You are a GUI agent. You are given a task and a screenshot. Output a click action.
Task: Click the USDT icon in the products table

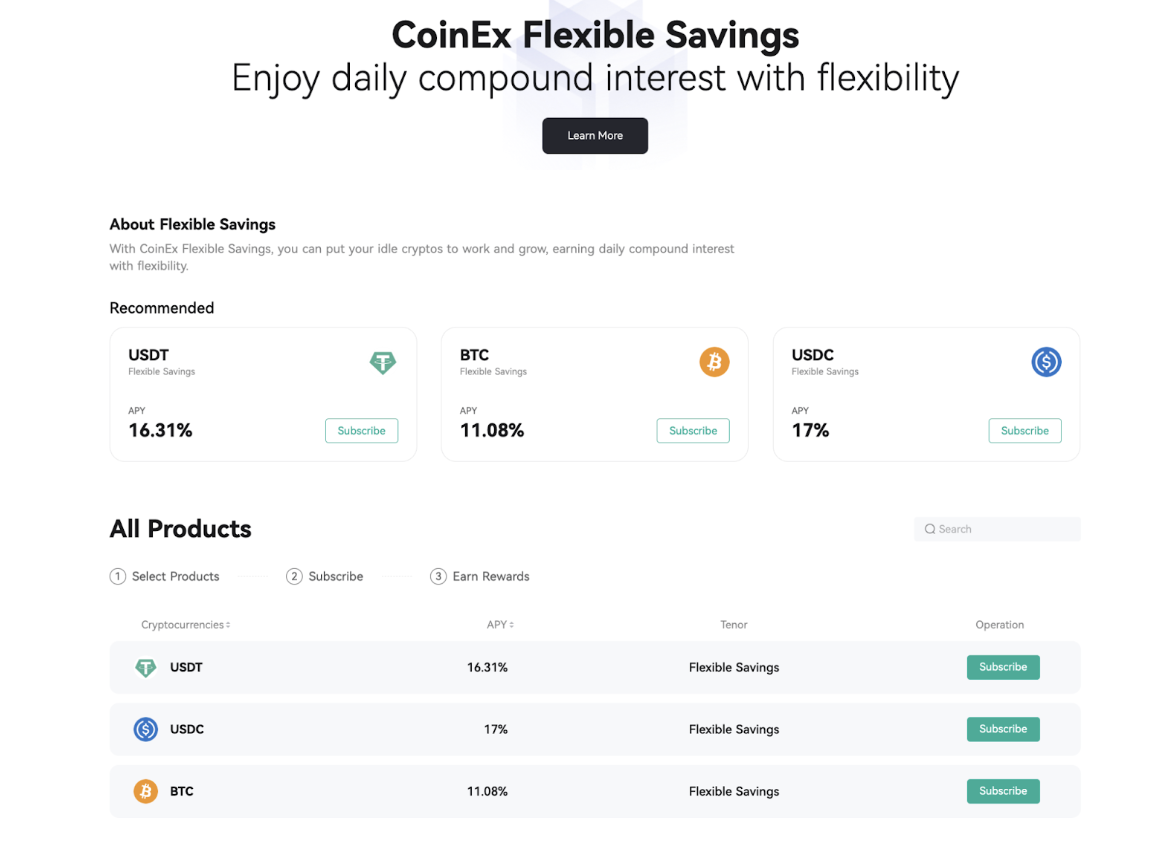point(146,668)
